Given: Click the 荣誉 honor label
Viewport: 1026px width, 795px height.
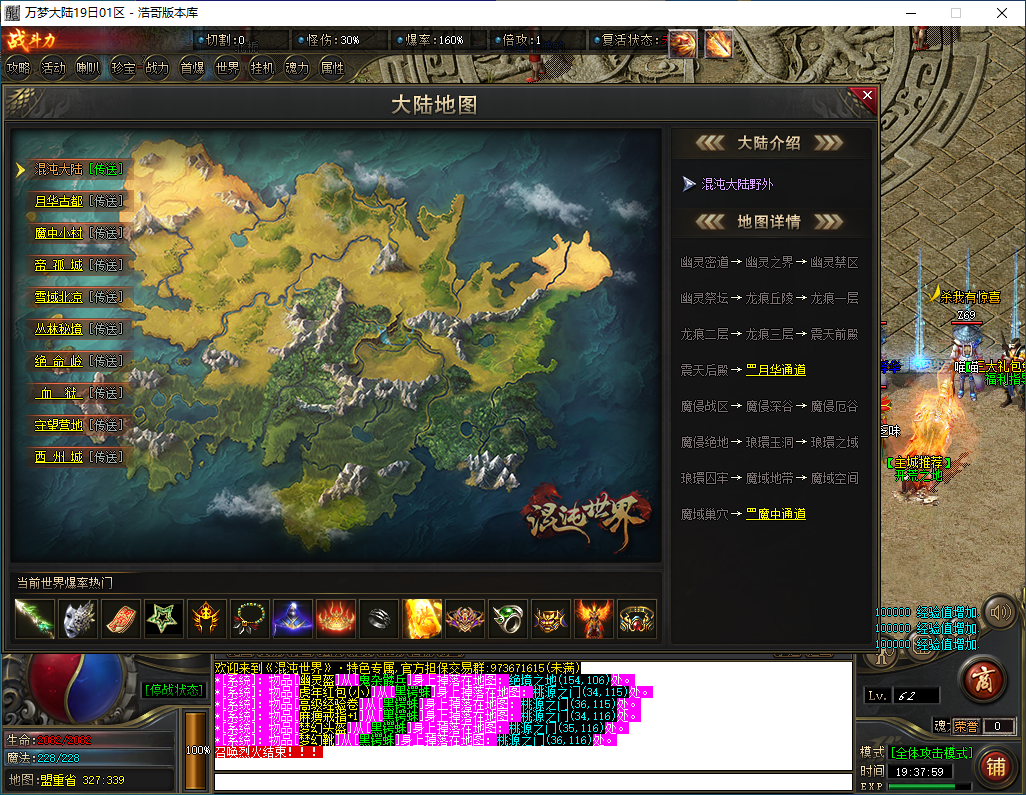Looking at the screenshot, I should [966, 726].
